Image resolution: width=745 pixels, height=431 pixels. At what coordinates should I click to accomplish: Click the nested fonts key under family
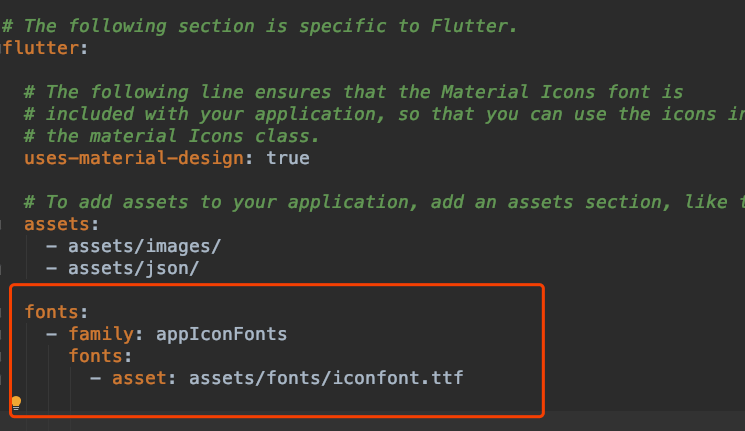click(96, 356)
